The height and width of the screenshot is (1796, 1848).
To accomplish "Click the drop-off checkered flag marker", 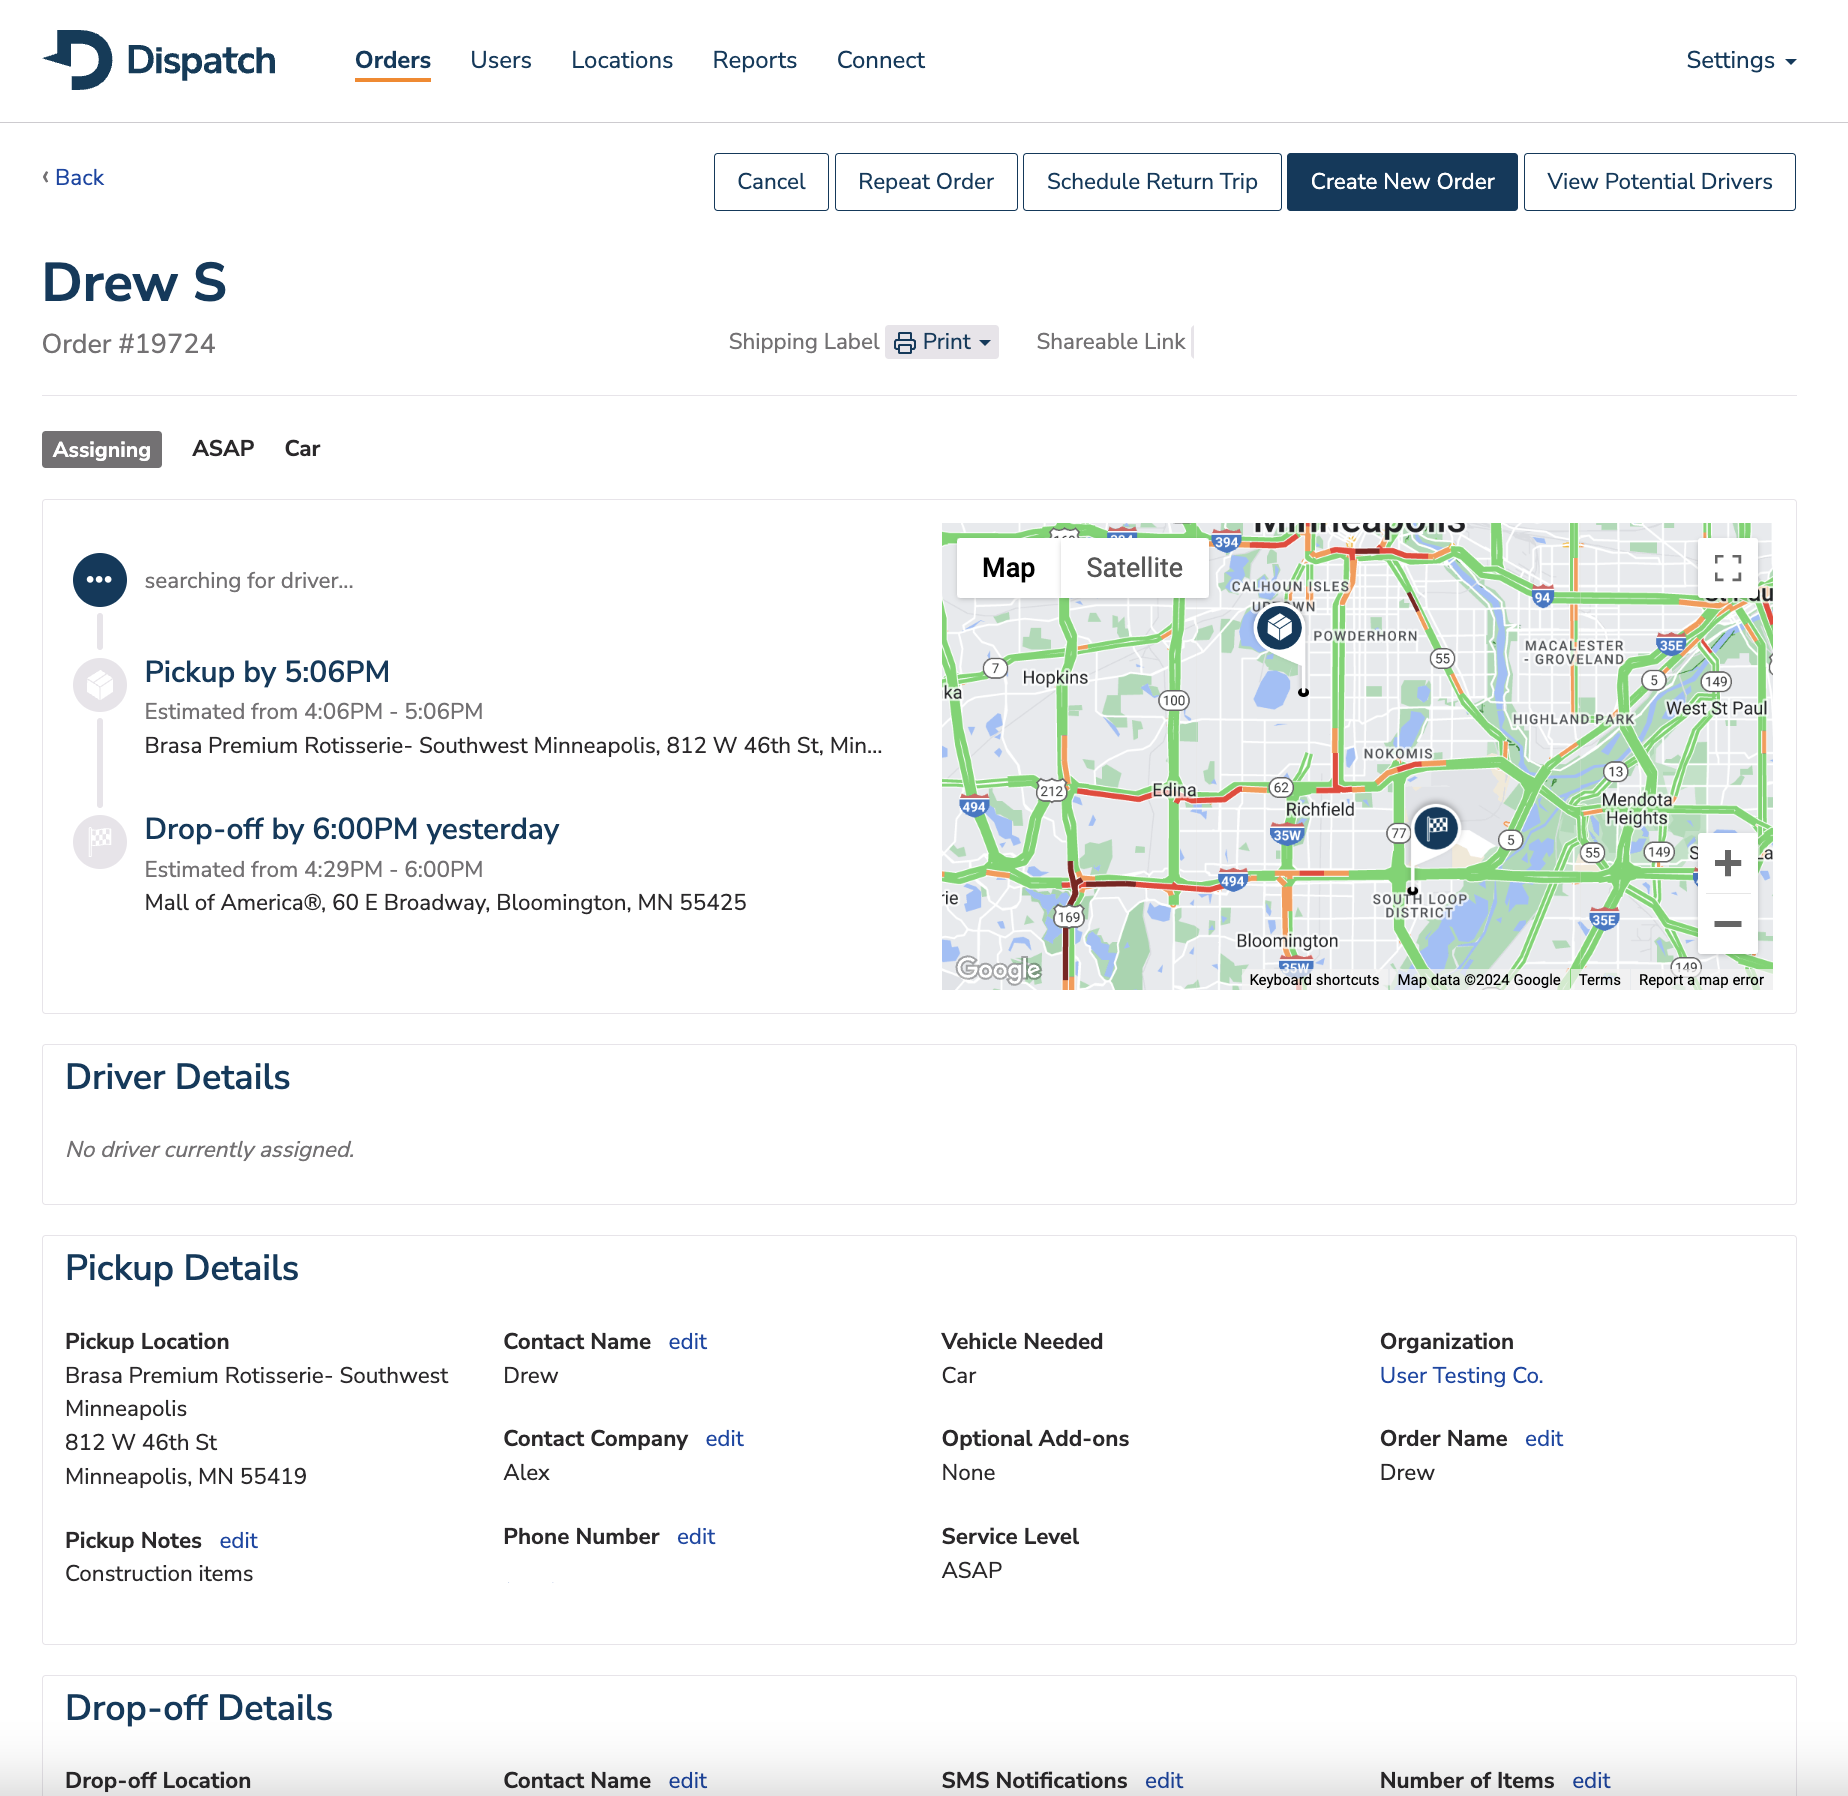I will pyautogui.click(x=1437, y=829).
